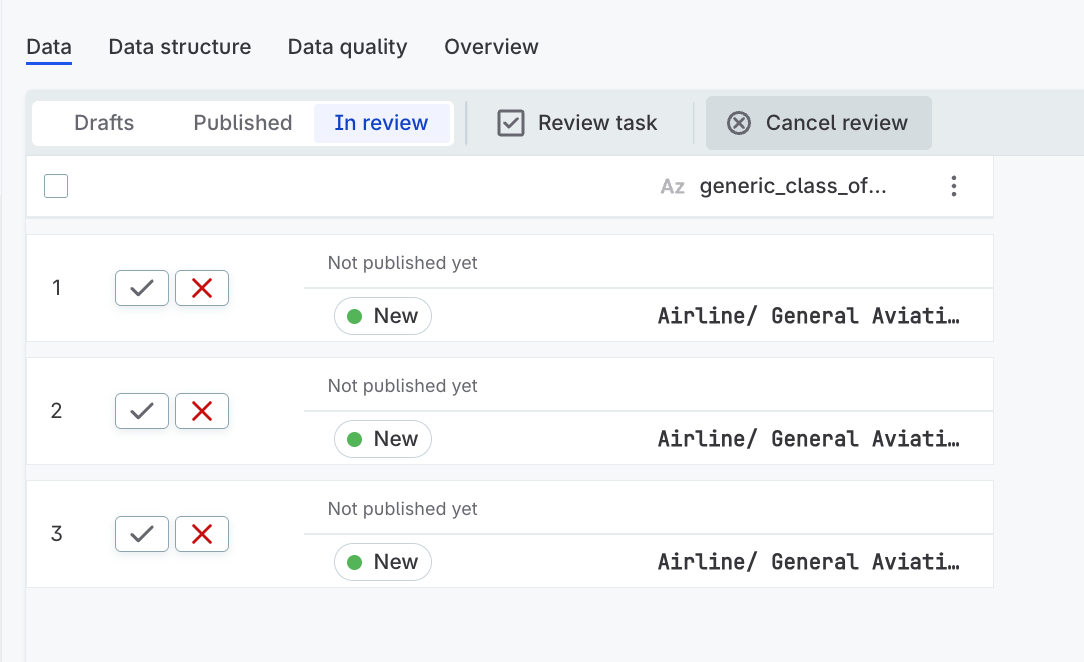This screenshot has width=1084, height=662.
Task: Click the Review task button
Action: pyautogui.click(x=577, y=122)
